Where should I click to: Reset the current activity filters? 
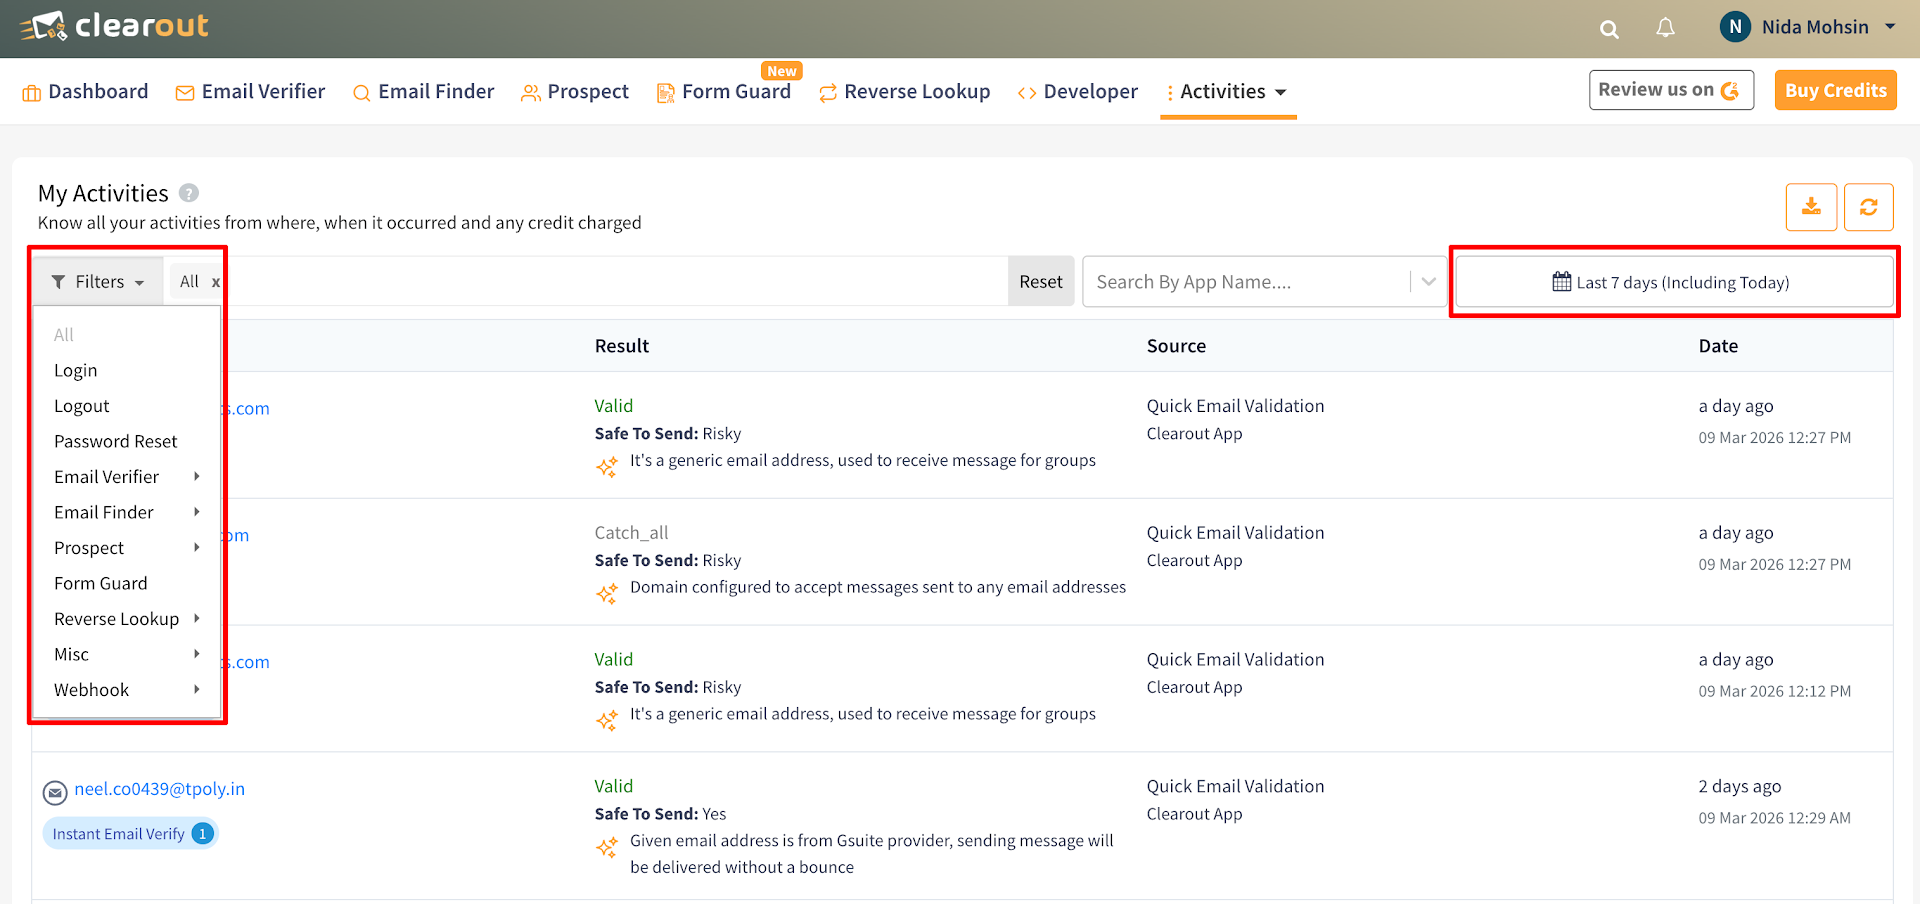[x=1041, y=281]
